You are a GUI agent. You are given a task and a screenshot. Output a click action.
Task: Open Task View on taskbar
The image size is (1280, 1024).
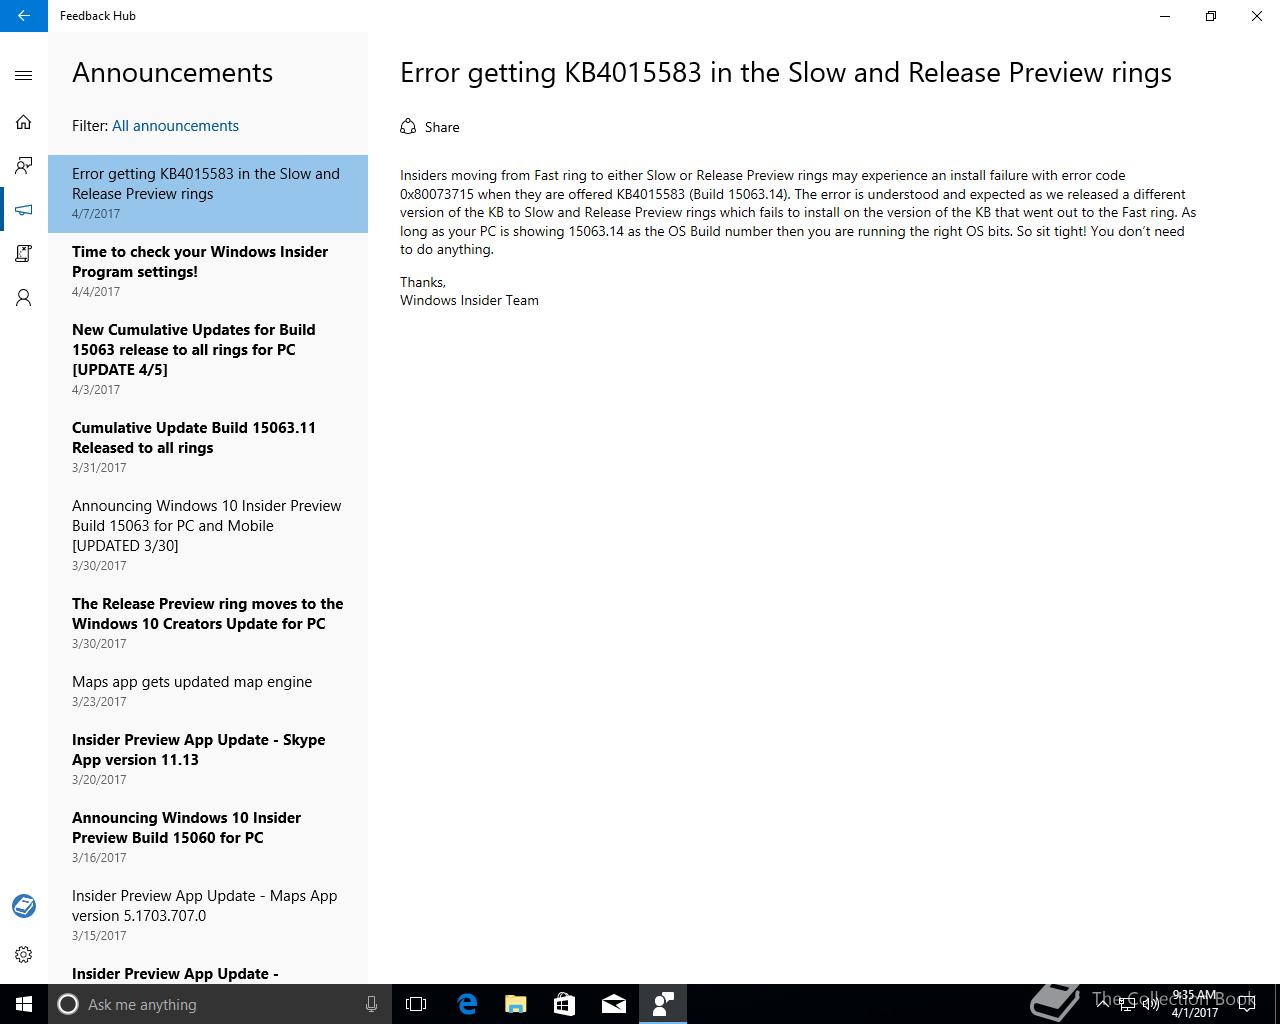[x=416, y=1004]
